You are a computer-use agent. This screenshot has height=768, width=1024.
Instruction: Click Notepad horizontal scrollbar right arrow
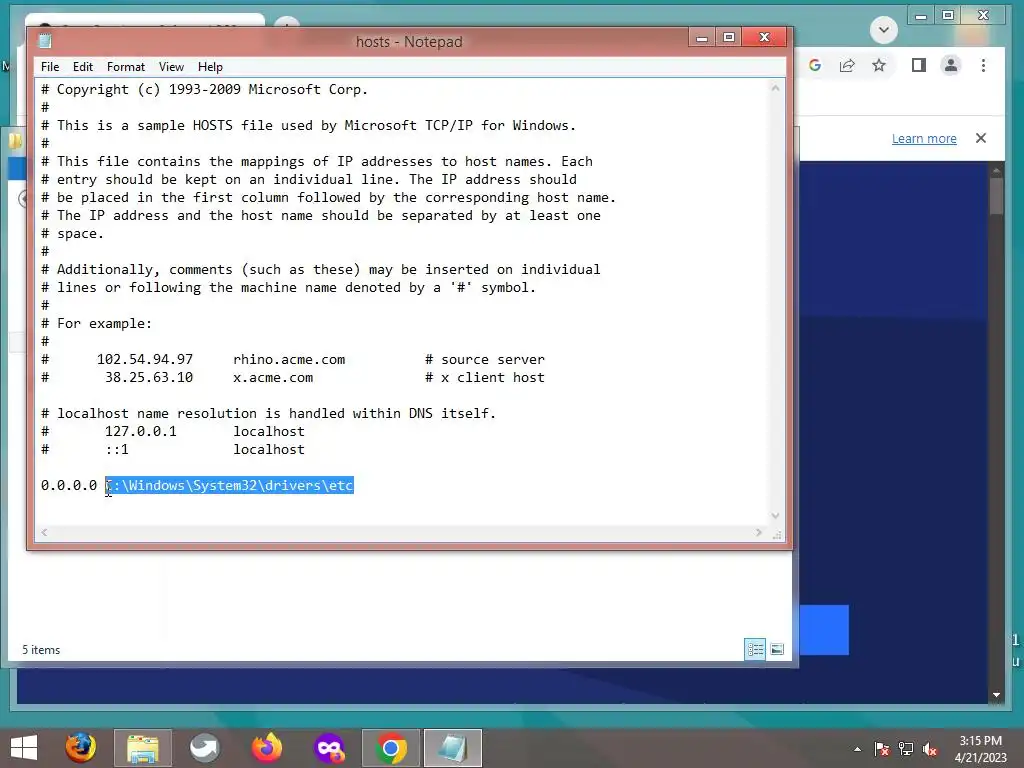(x=759, y=533)
